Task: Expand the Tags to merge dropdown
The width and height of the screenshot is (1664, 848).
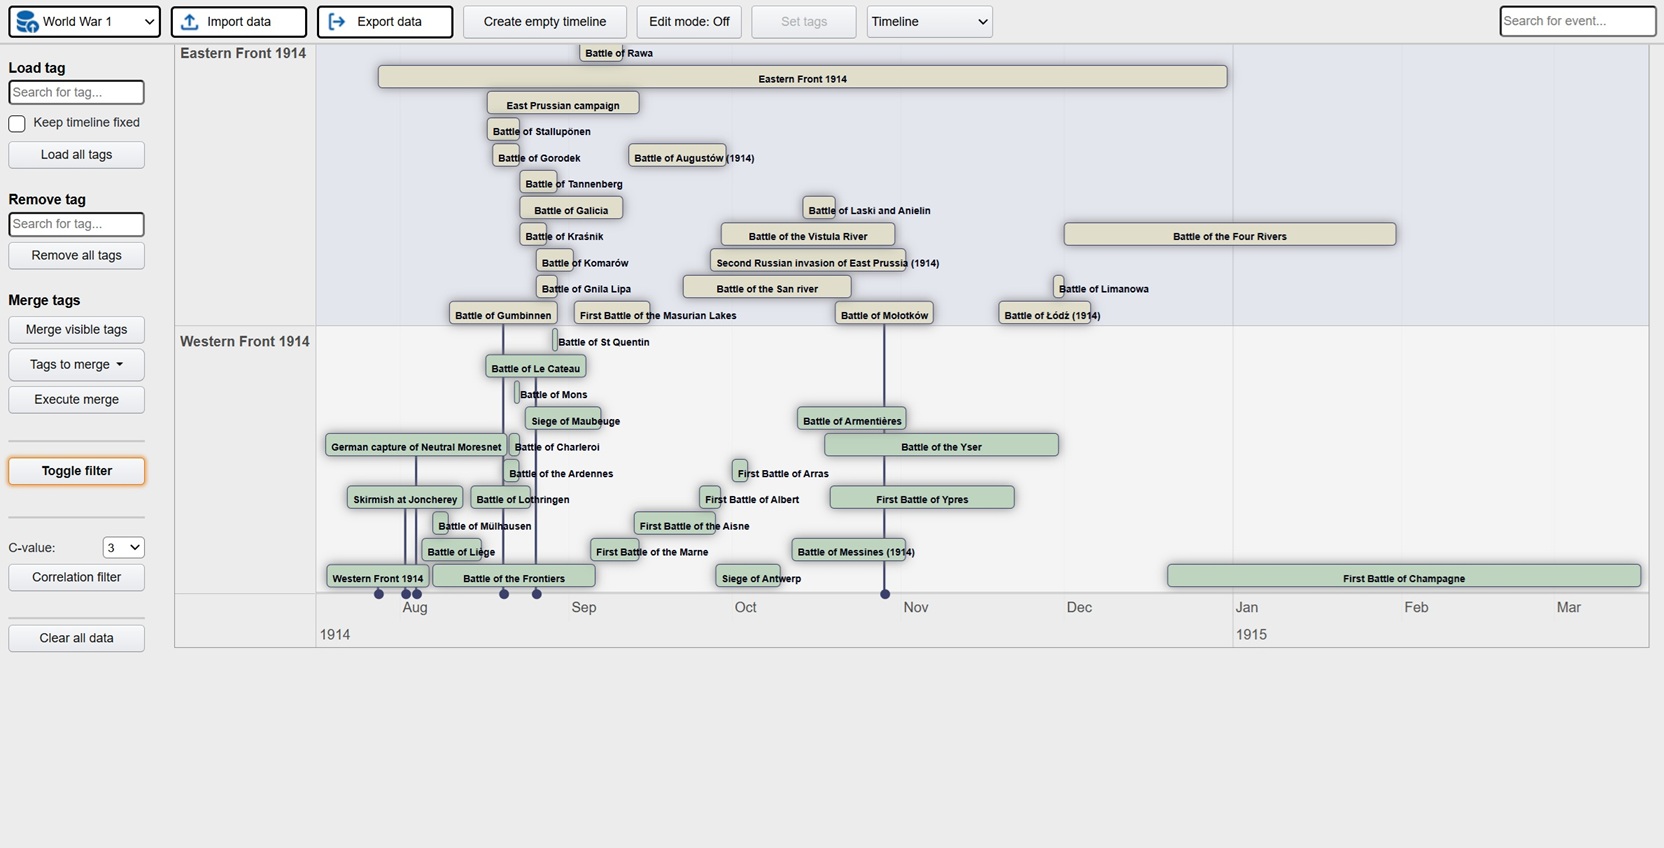Action: tap(76, 364)
